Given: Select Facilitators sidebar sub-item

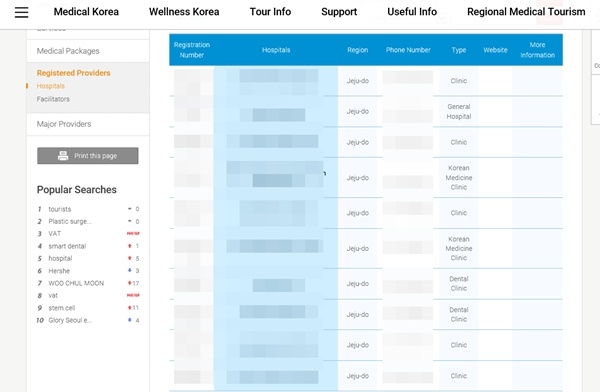Looking at the screenshot, I should 53,99.
